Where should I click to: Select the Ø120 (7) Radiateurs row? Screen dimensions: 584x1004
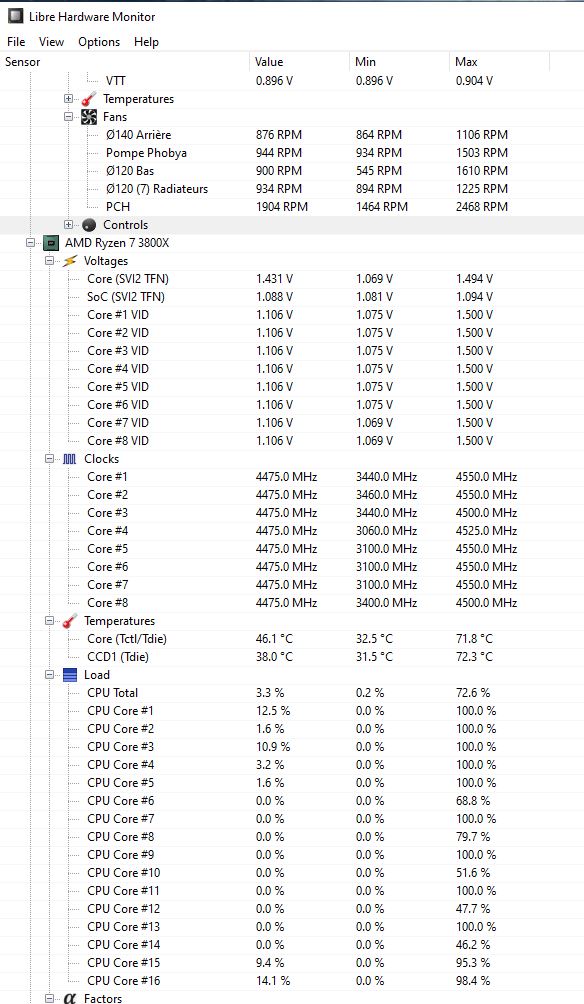point(292,188)
